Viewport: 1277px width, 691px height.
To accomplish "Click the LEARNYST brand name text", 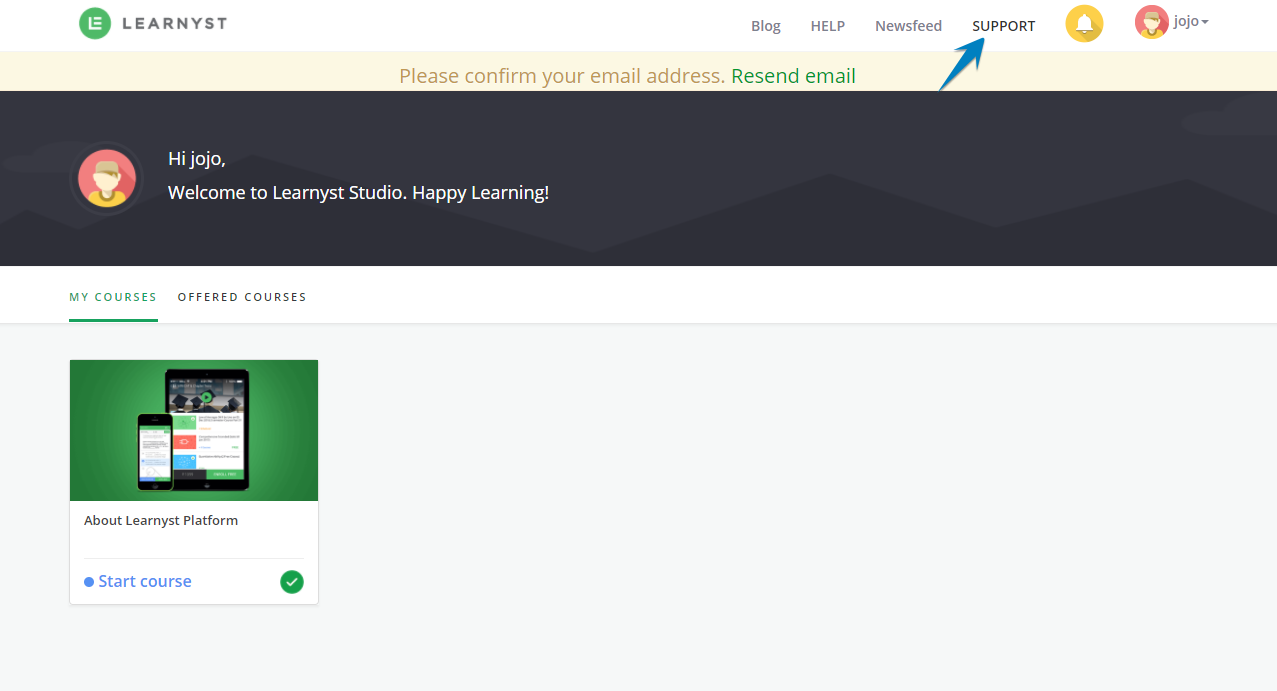I will [175, 23].
